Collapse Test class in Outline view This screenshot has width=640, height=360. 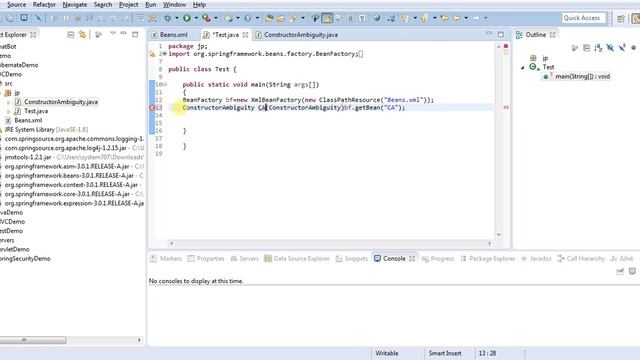[x=522, y=67]
